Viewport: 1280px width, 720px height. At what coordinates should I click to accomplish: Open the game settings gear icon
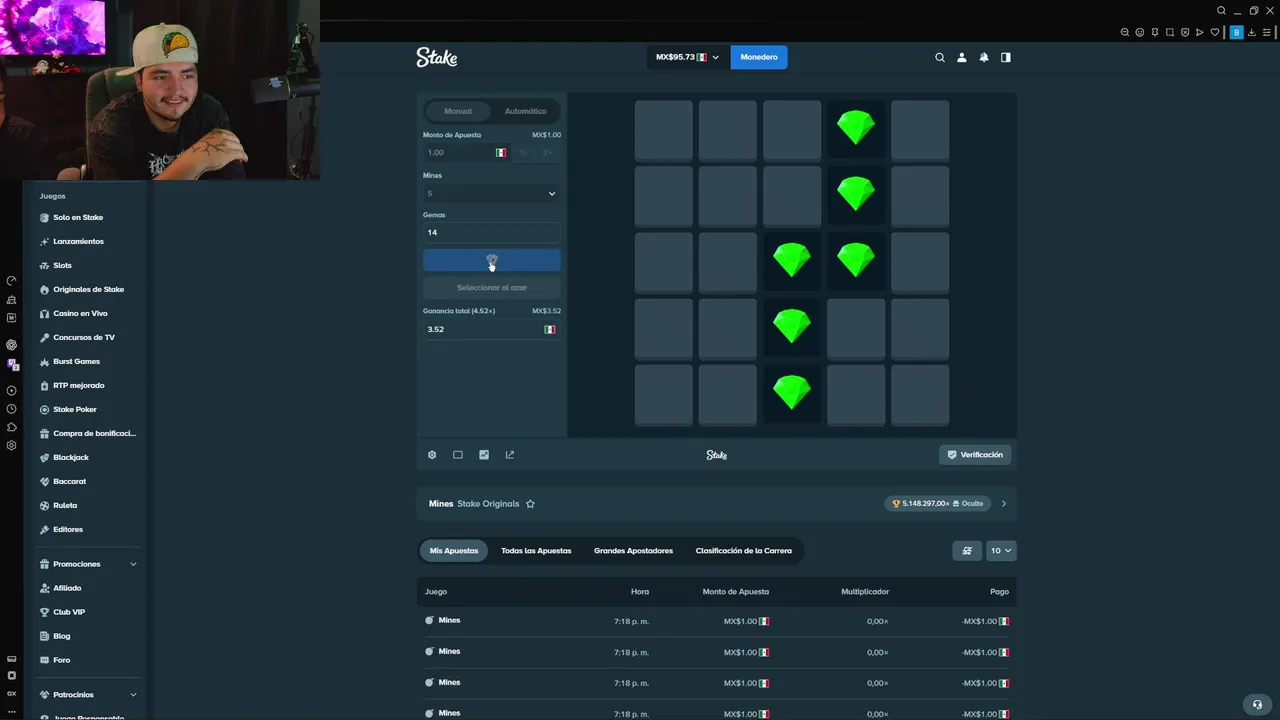[432, 455]
